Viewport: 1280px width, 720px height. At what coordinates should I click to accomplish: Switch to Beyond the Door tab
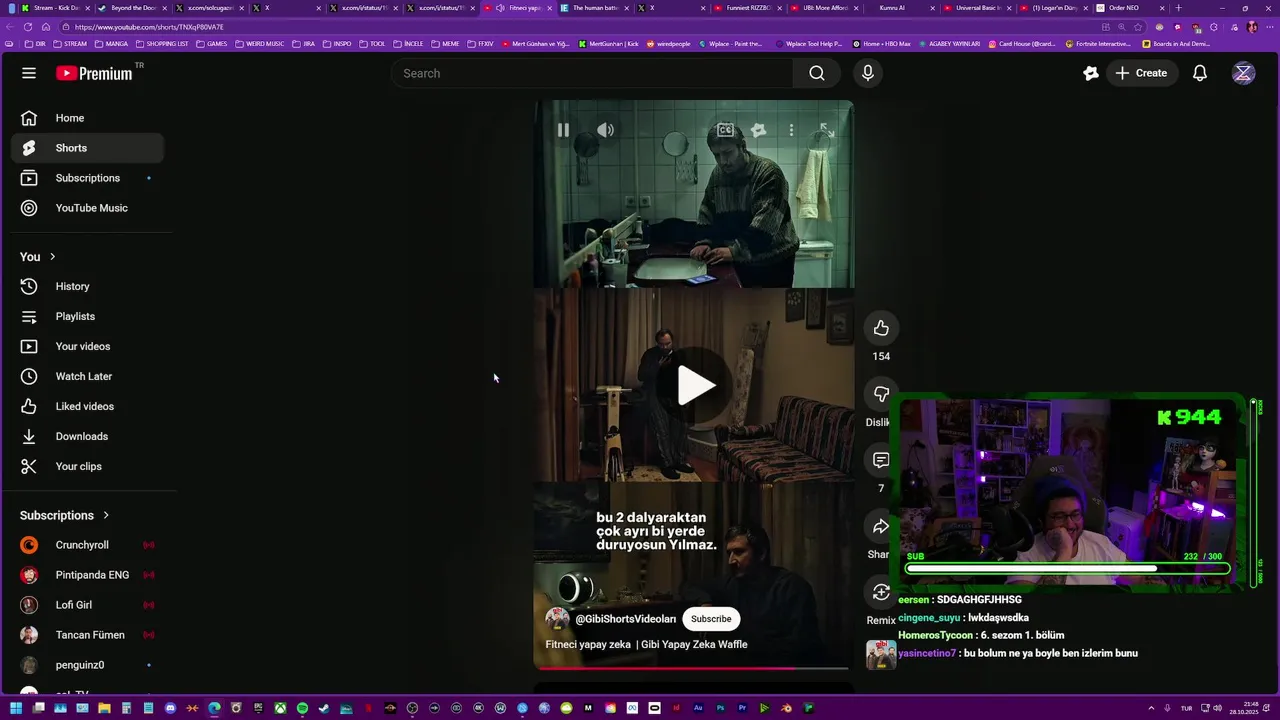click(131, 8)
